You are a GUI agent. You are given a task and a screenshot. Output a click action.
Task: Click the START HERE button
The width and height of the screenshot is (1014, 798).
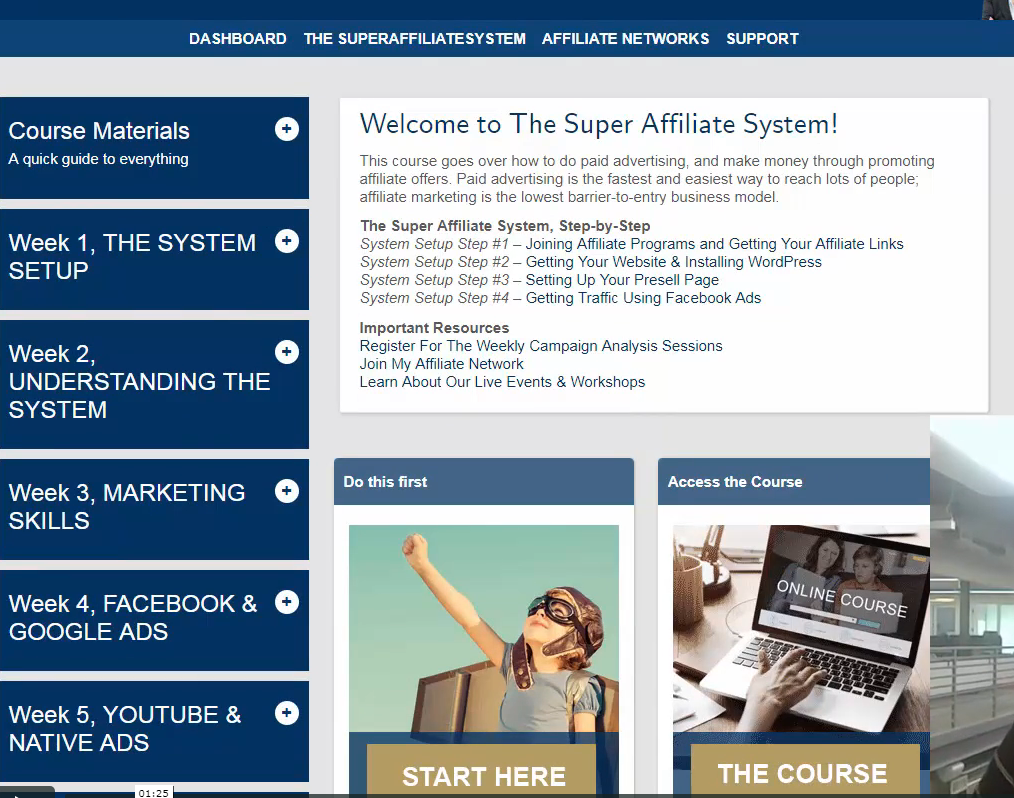pos(482,770)
